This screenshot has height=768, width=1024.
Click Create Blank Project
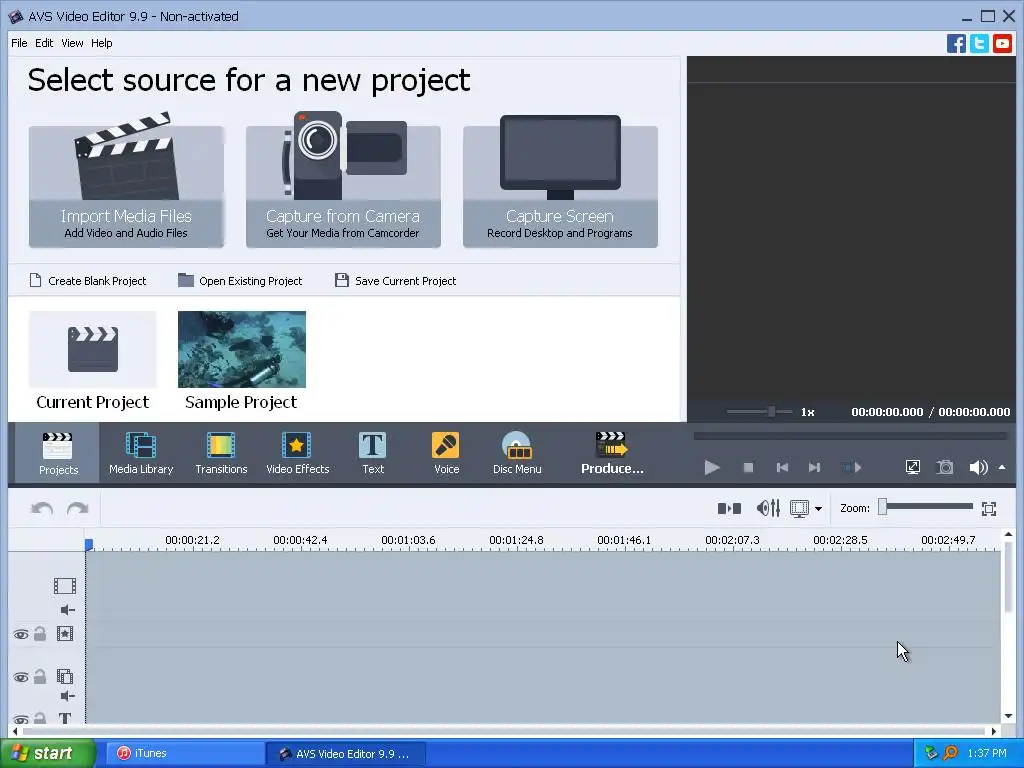tap(88, 281)
